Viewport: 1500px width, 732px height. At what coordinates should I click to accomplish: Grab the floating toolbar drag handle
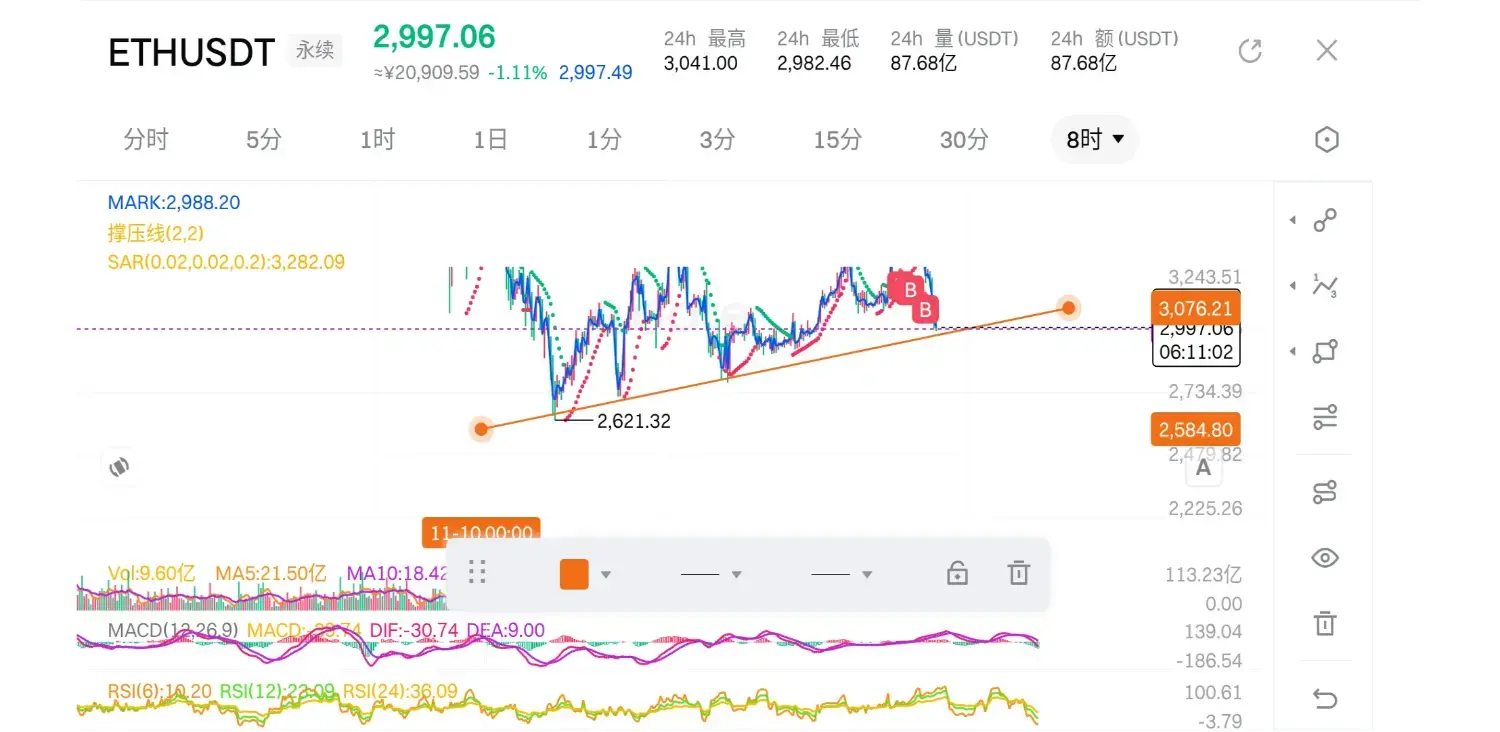(x=477, y=573)
